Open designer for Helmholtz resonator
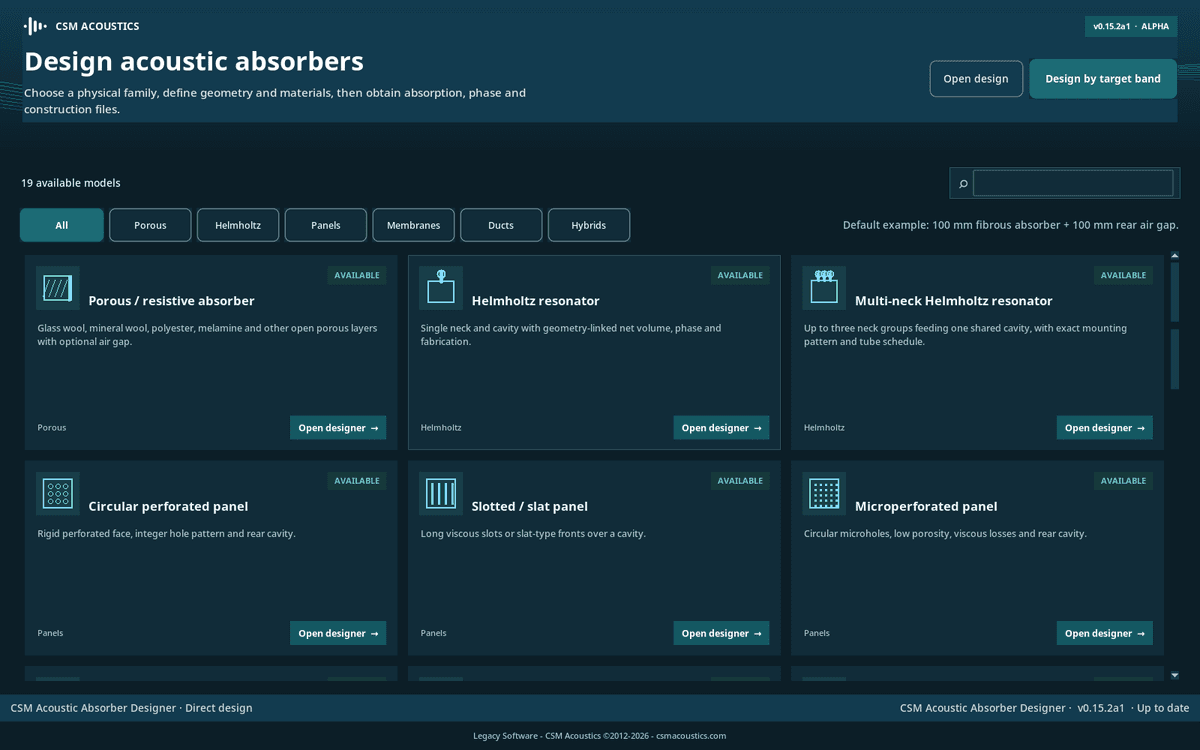Viewport: 1200px width, 750px height. coord(721,428)
